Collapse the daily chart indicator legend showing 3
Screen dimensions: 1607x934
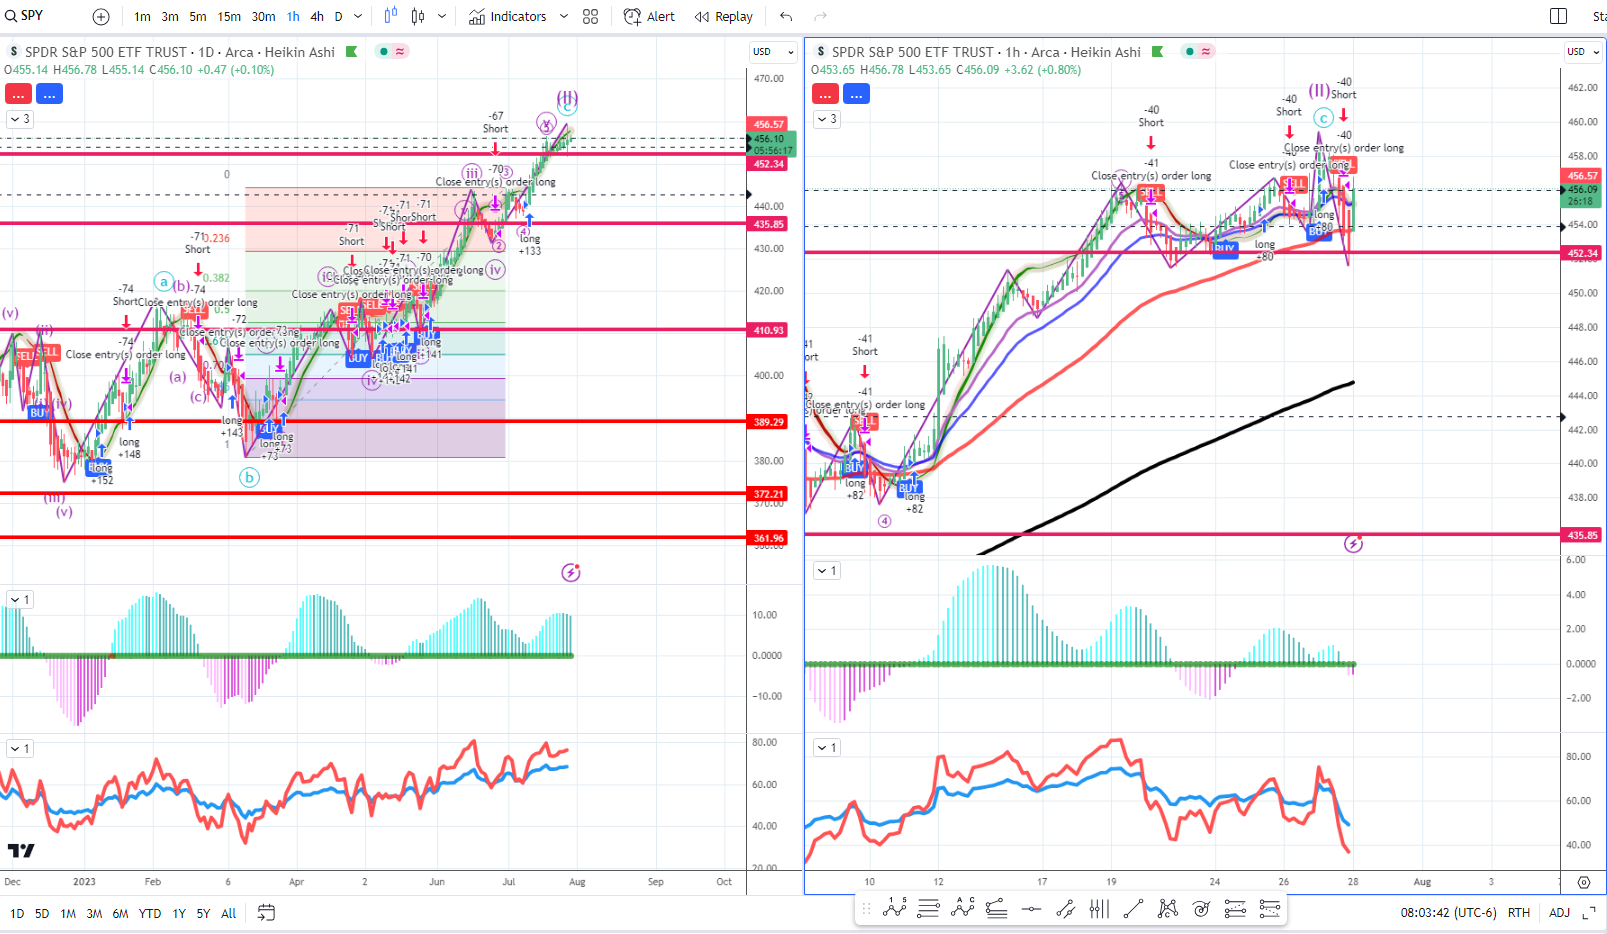click(x=20, y=119)
